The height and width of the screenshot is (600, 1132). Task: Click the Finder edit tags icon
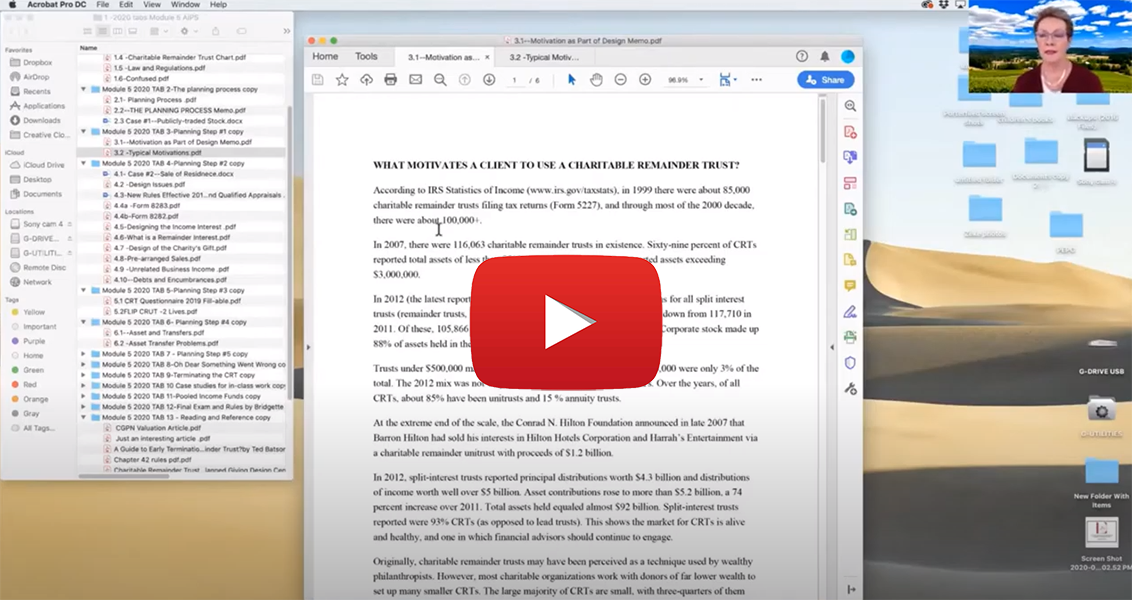[242, 31]
